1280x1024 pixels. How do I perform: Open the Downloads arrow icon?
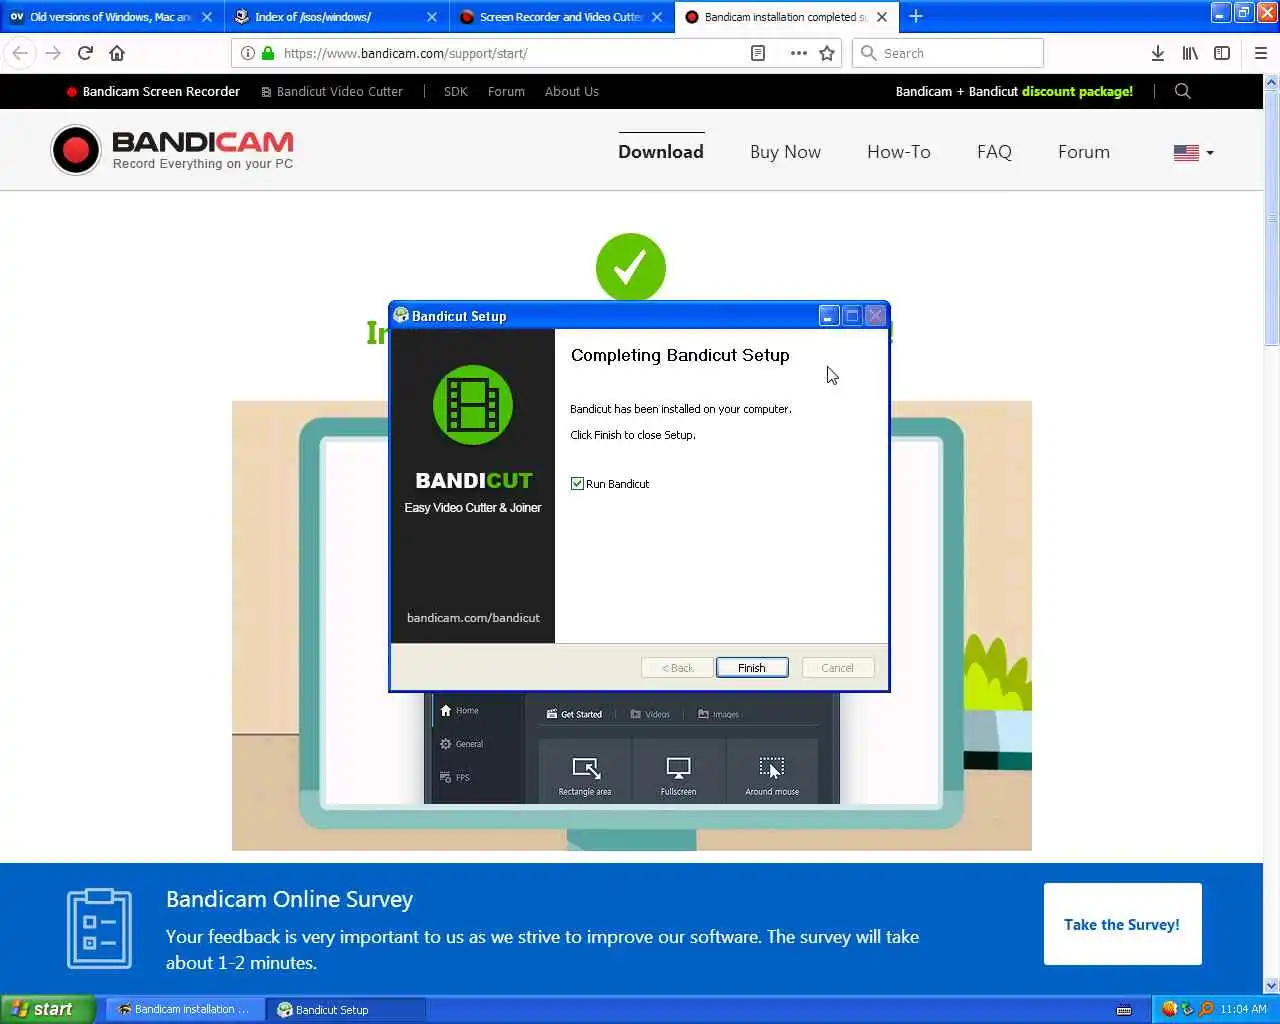(x=1157, y=53)
